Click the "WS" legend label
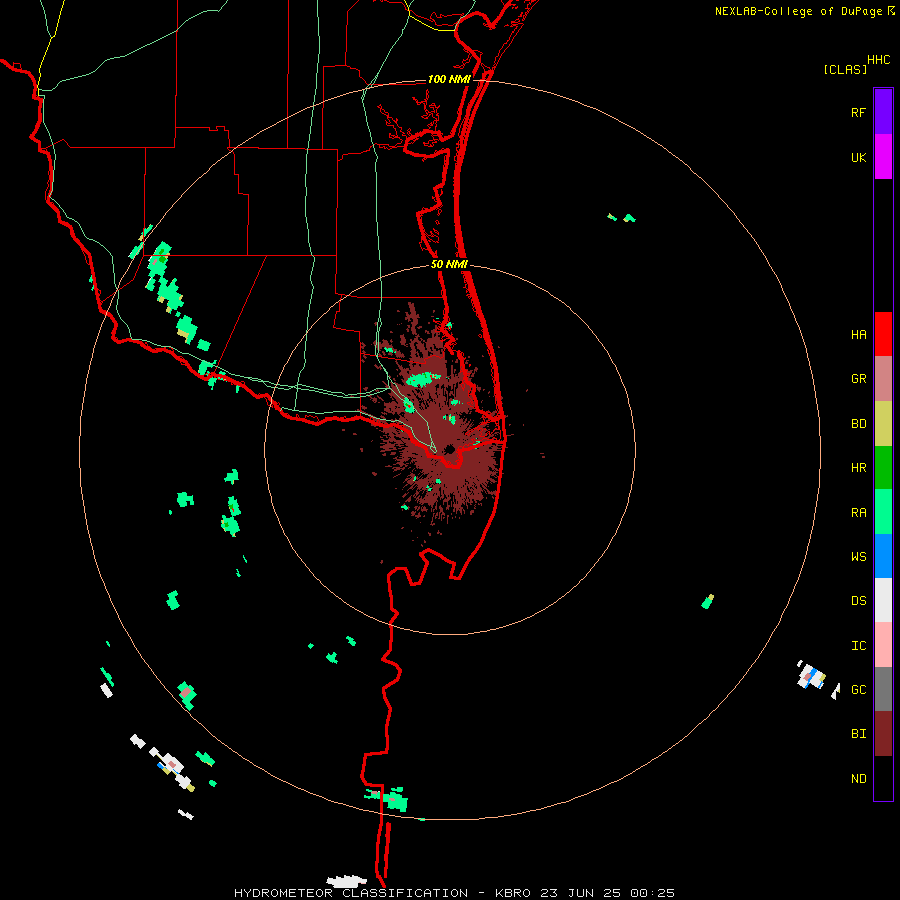This screenshot has height=900, width=900. (858, 557)
